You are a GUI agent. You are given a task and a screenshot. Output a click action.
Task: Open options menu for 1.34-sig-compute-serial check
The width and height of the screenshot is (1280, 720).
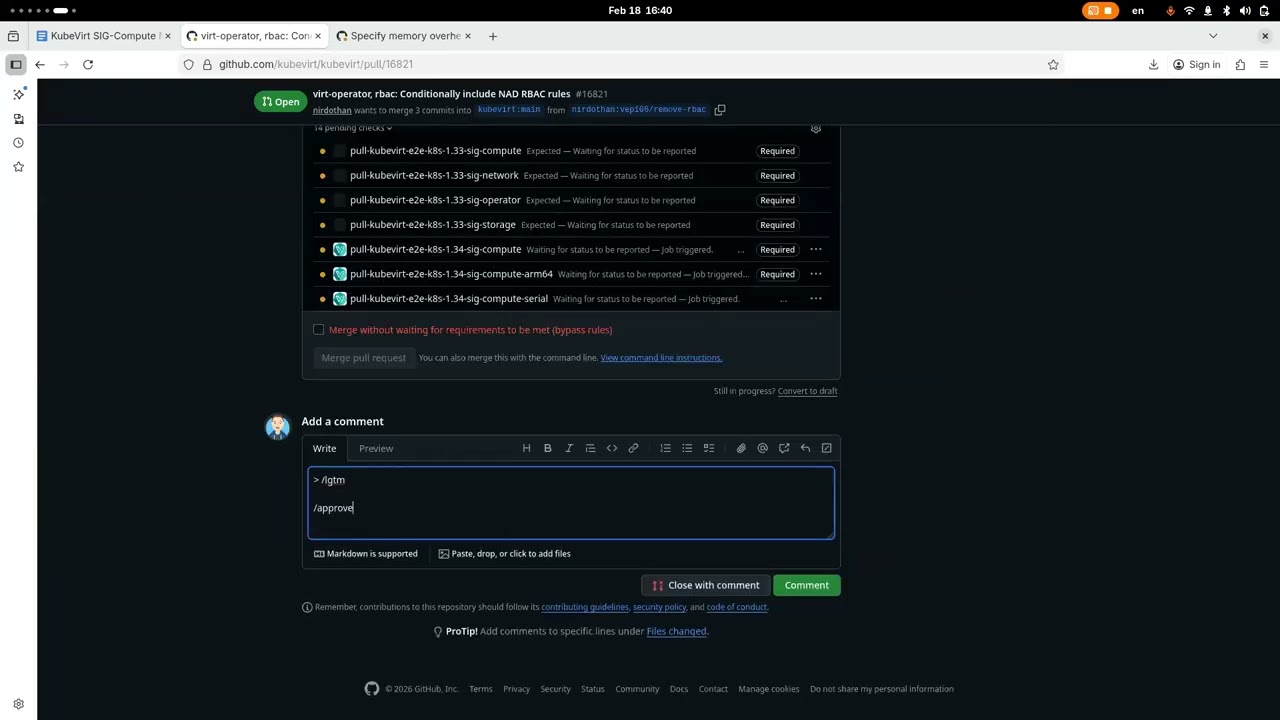816,299
